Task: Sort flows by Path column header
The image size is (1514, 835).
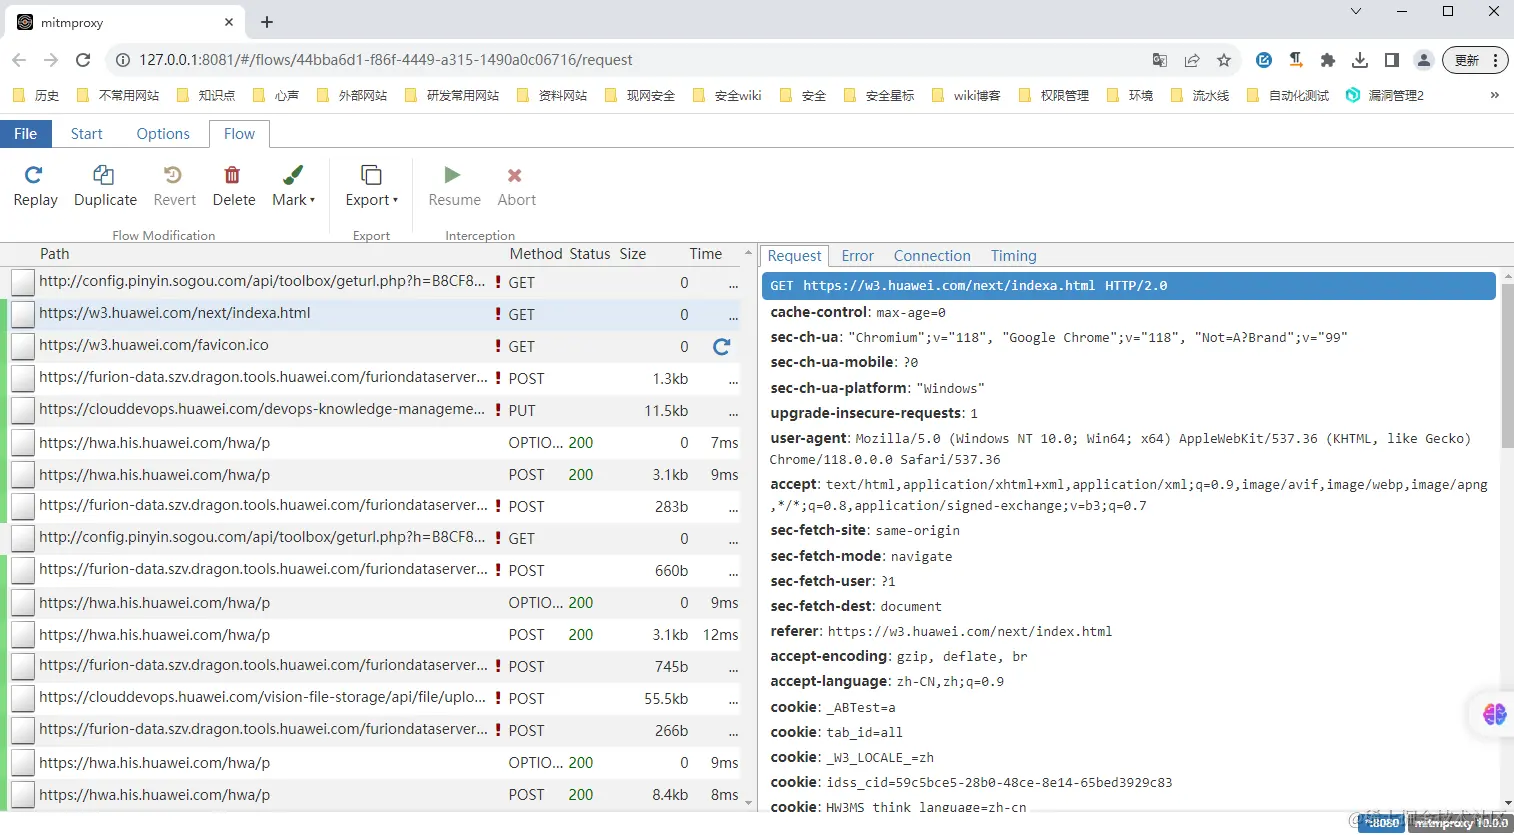Action: [x=55, y=254]
